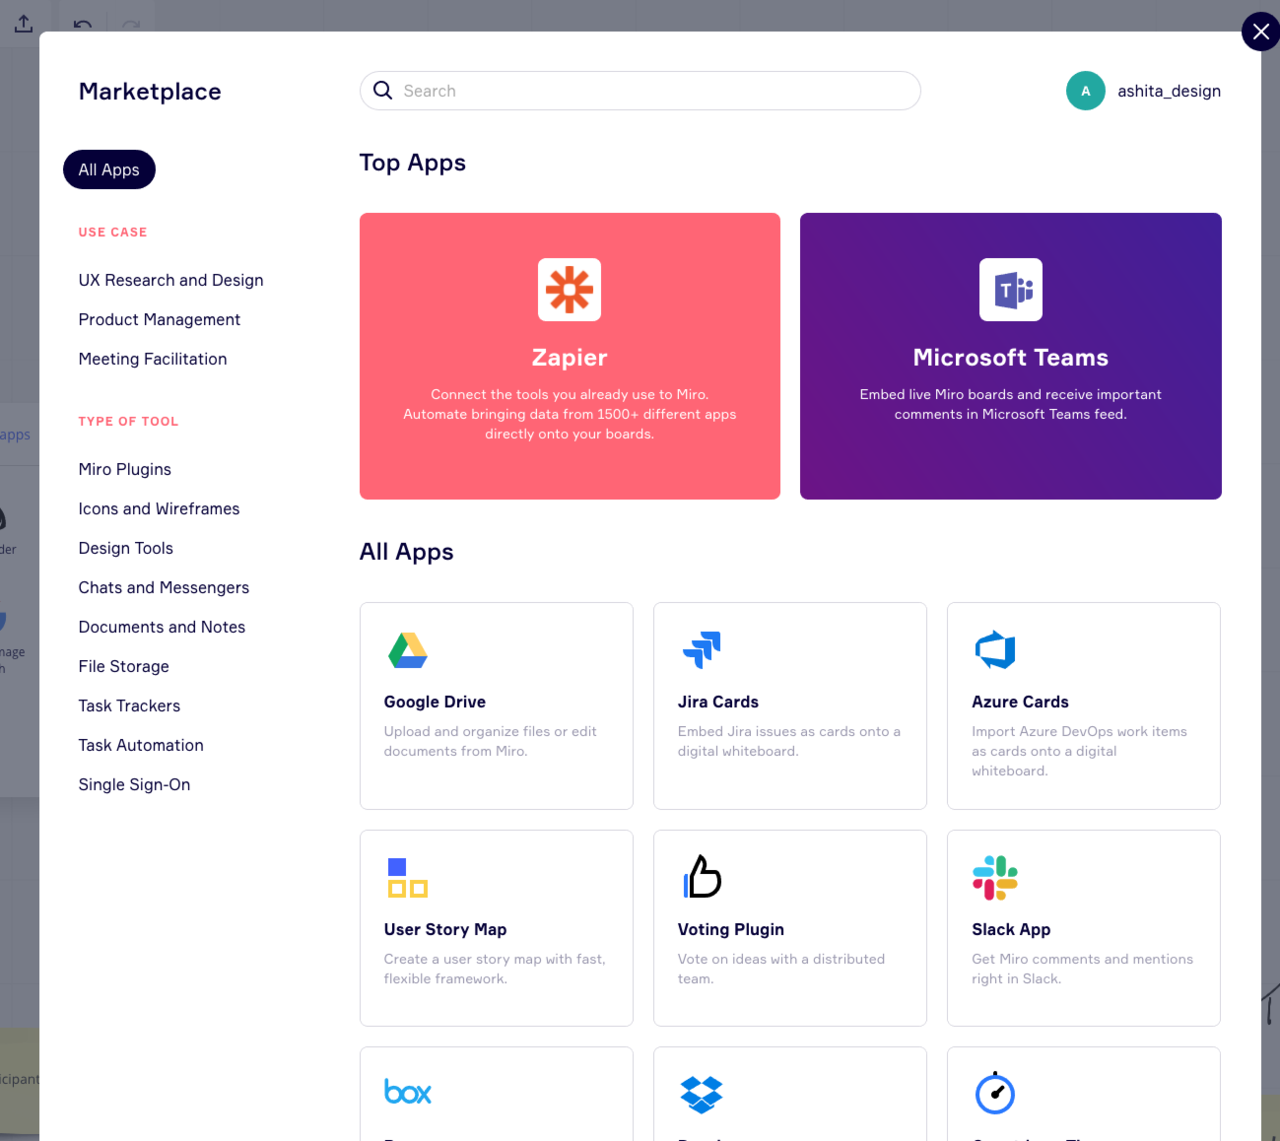The image size is (1280, 1141).
Task: Click the countdown timer app icon
Action: [x=995, y=1093]
